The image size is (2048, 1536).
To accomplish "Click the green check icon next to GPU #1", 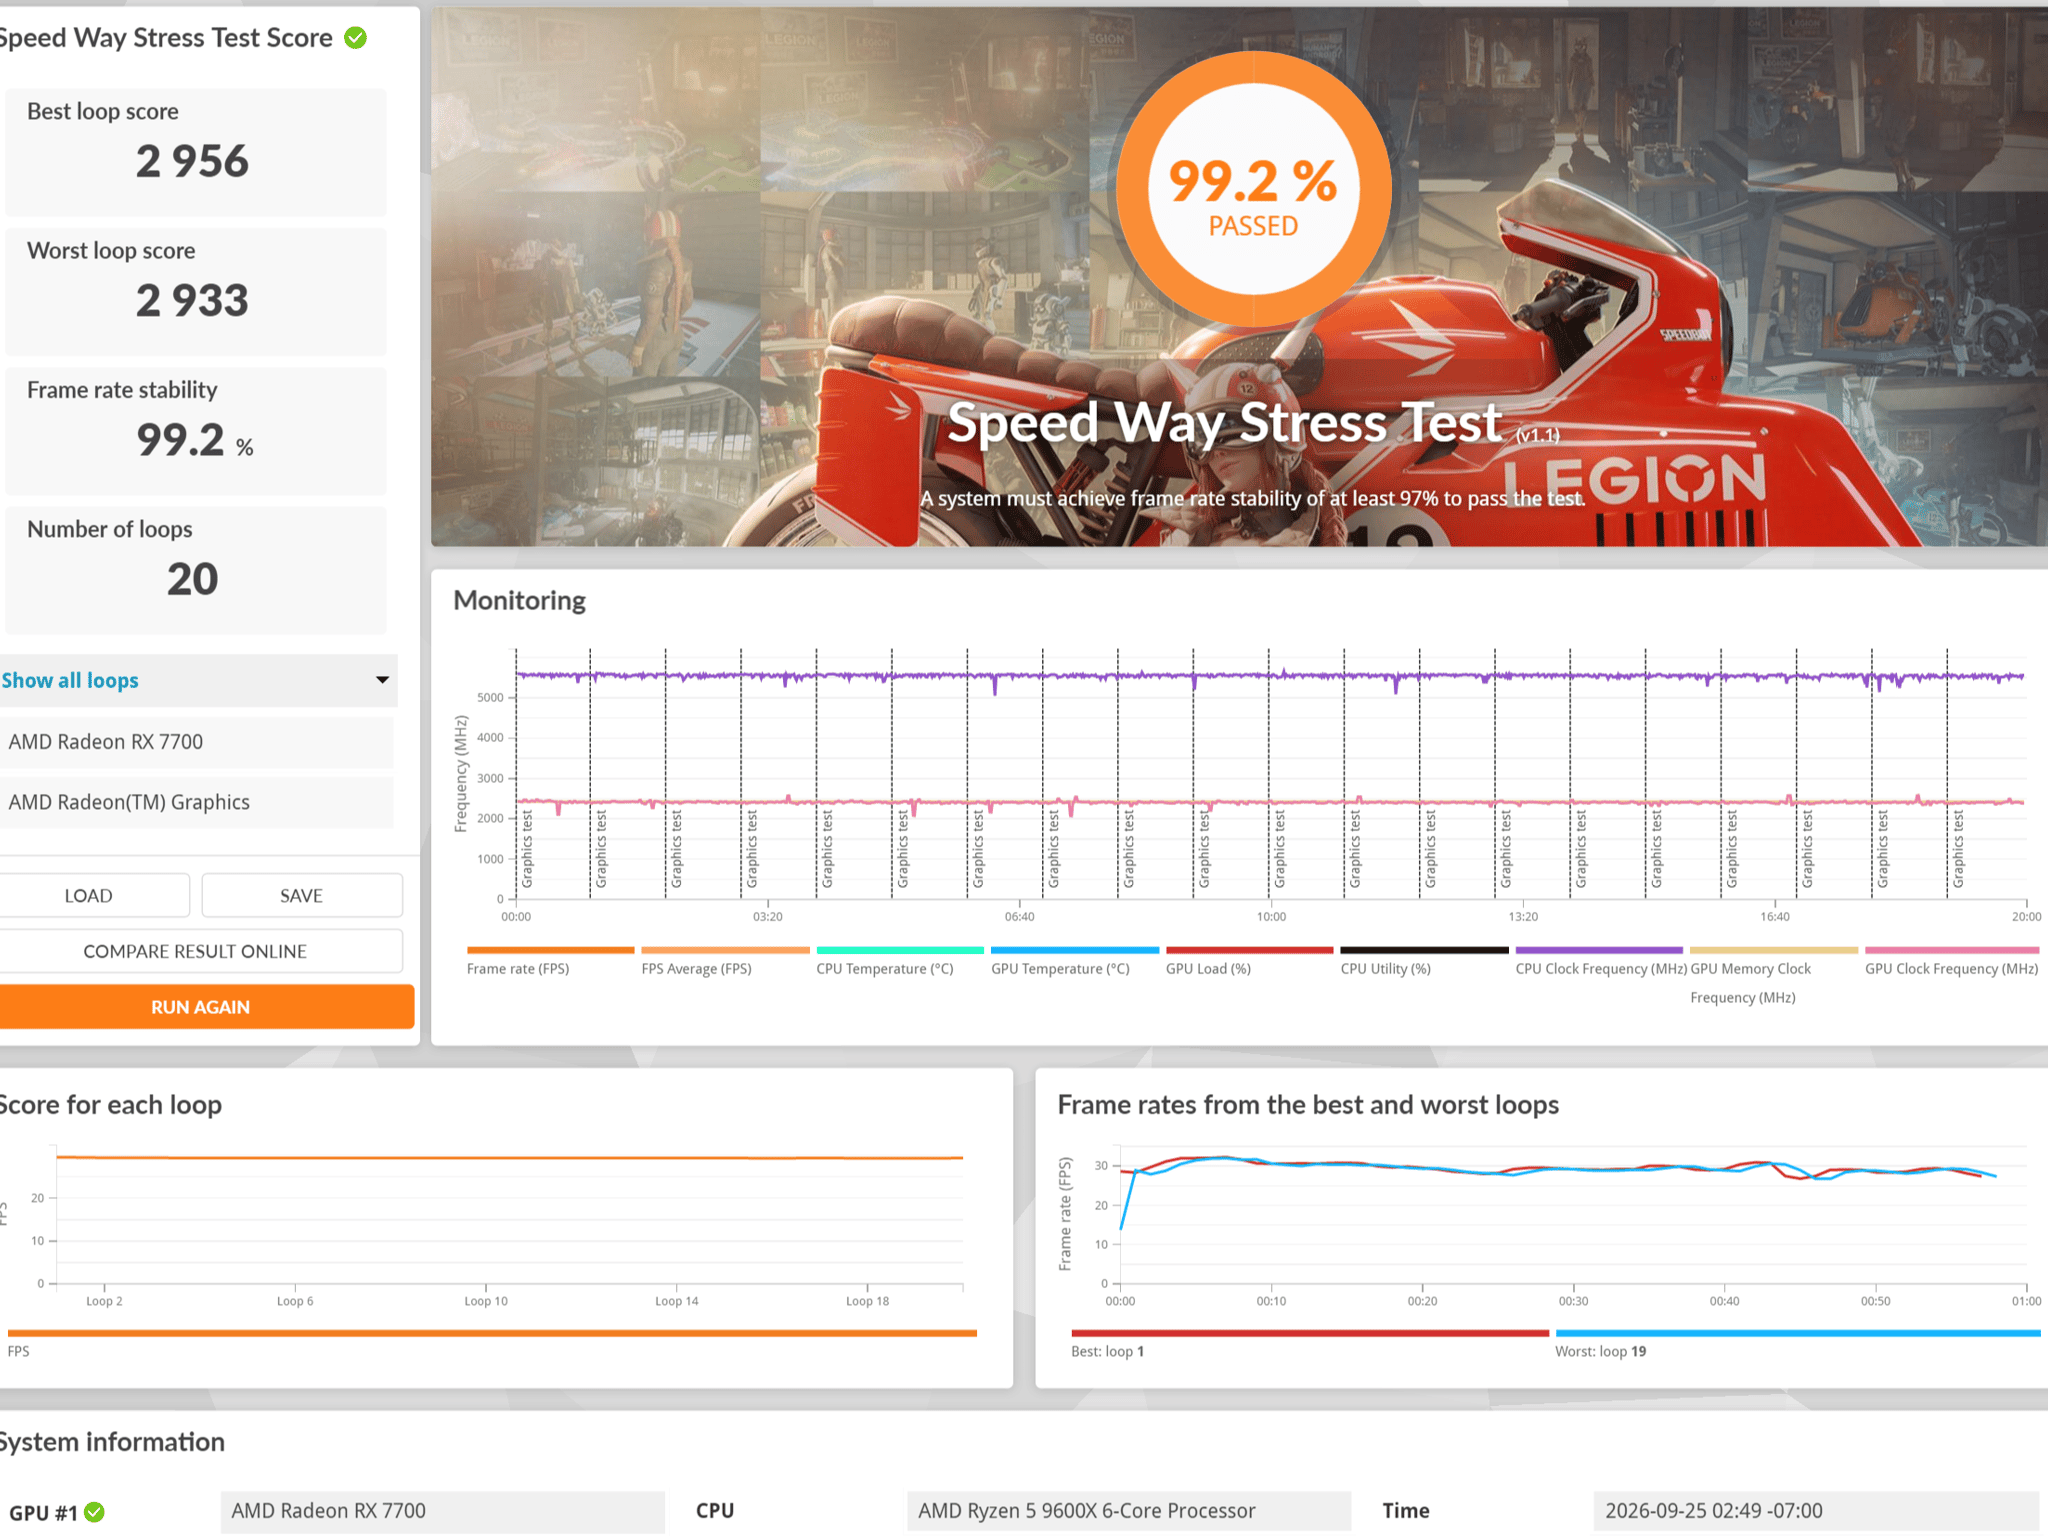I will (94, 1512).
